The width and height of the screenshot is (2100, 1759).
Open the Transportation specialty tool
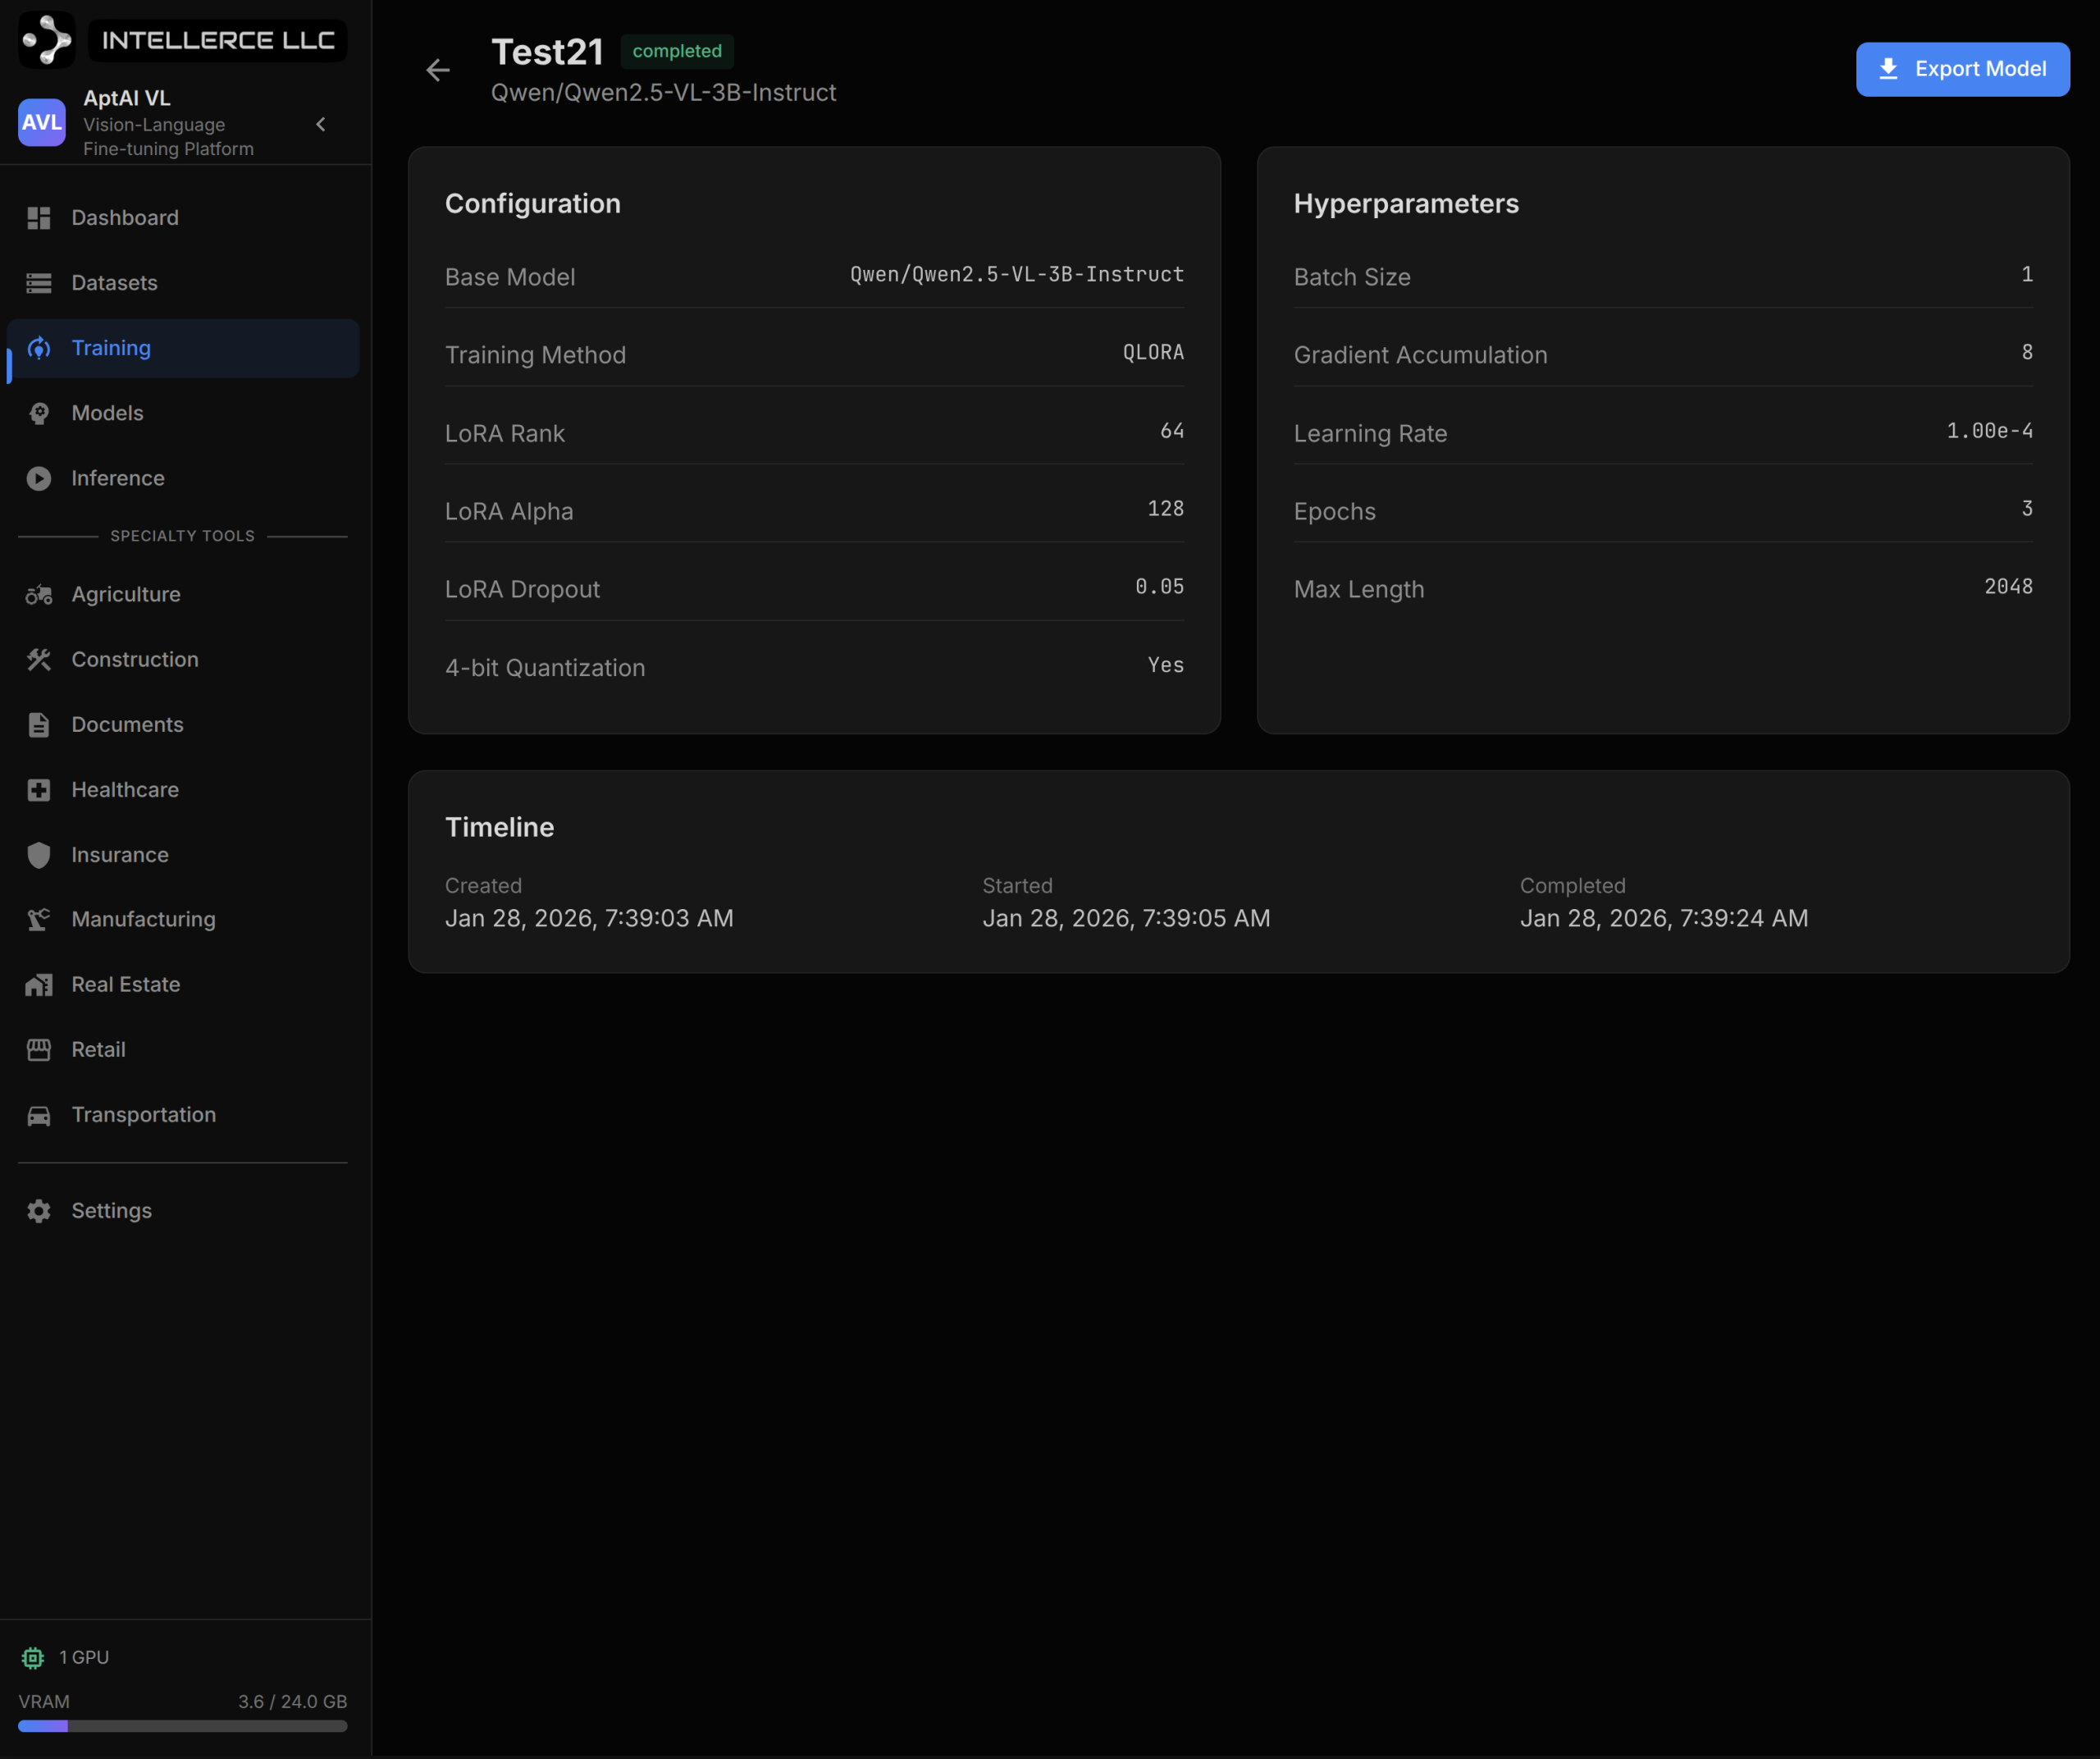click(x=183, y=1115)
